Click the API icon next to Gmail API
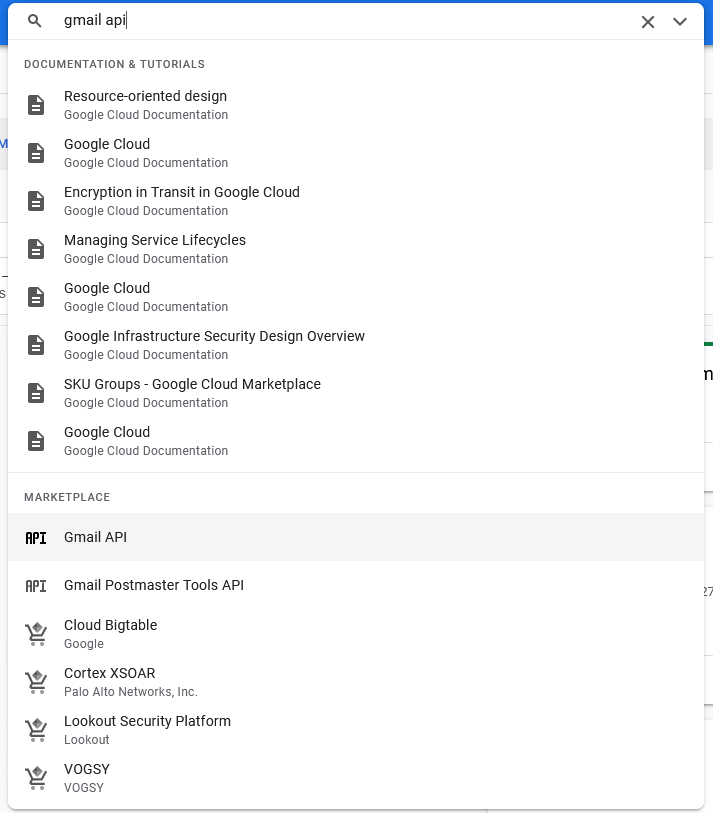 (36, 537)
